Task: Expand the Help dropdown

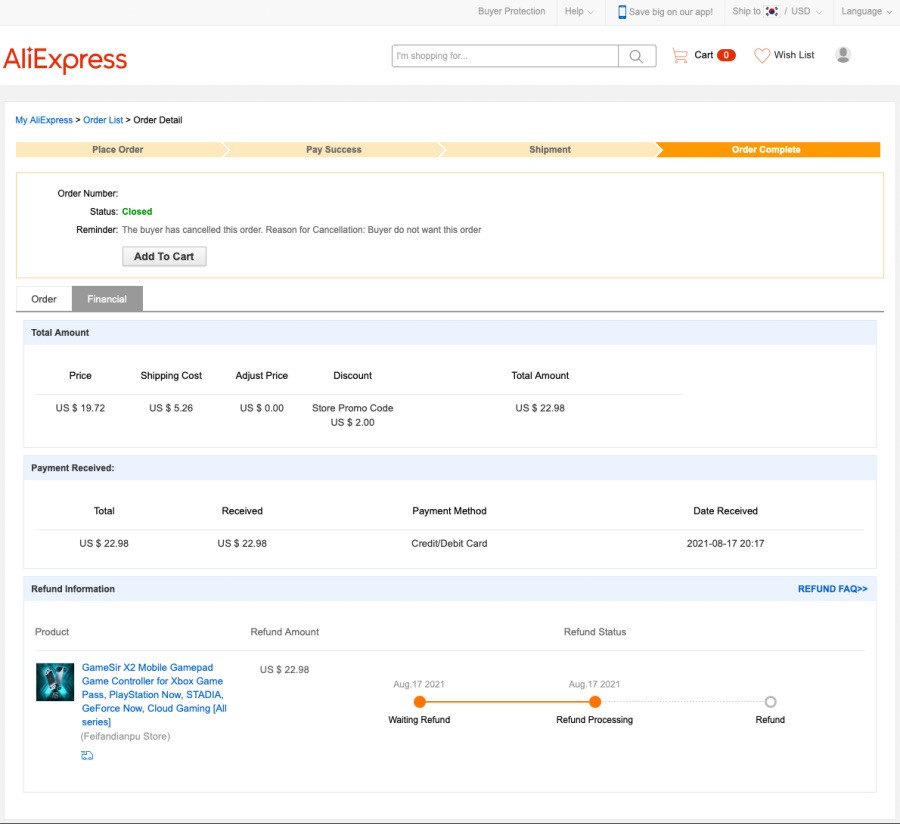Action: click(x=579, y=11)
